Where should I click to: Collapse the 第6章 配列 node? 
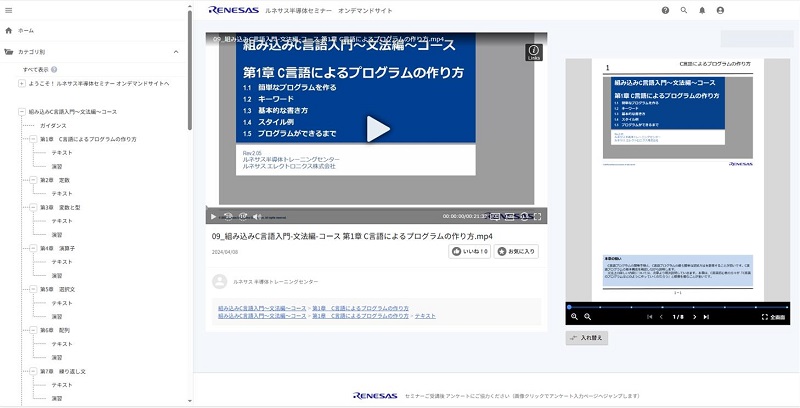[33, 330]
